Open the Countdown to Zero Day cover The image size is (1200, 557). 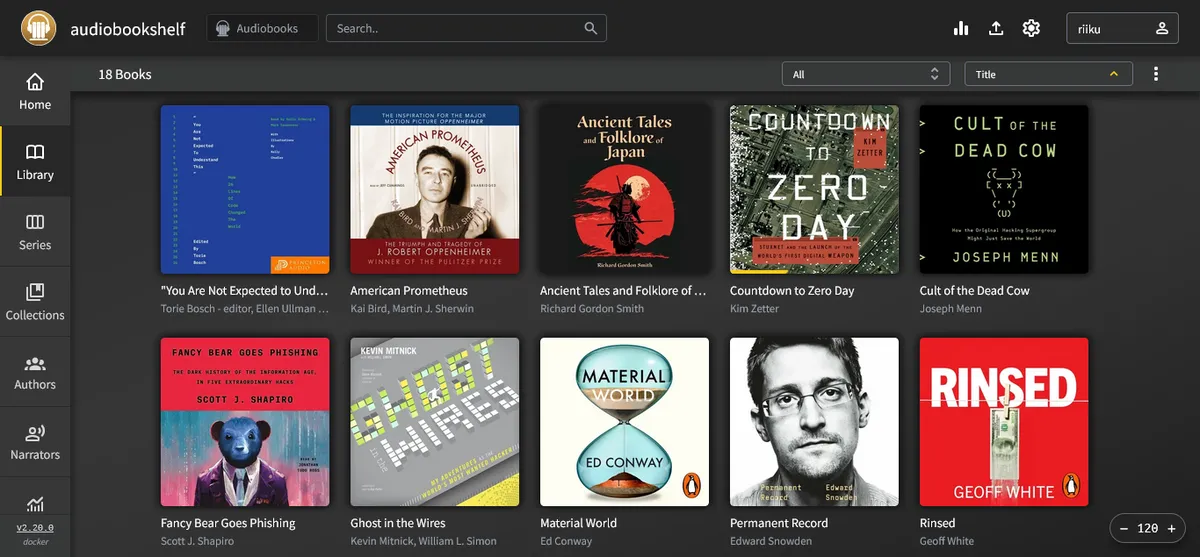click(x=815, y=190)
